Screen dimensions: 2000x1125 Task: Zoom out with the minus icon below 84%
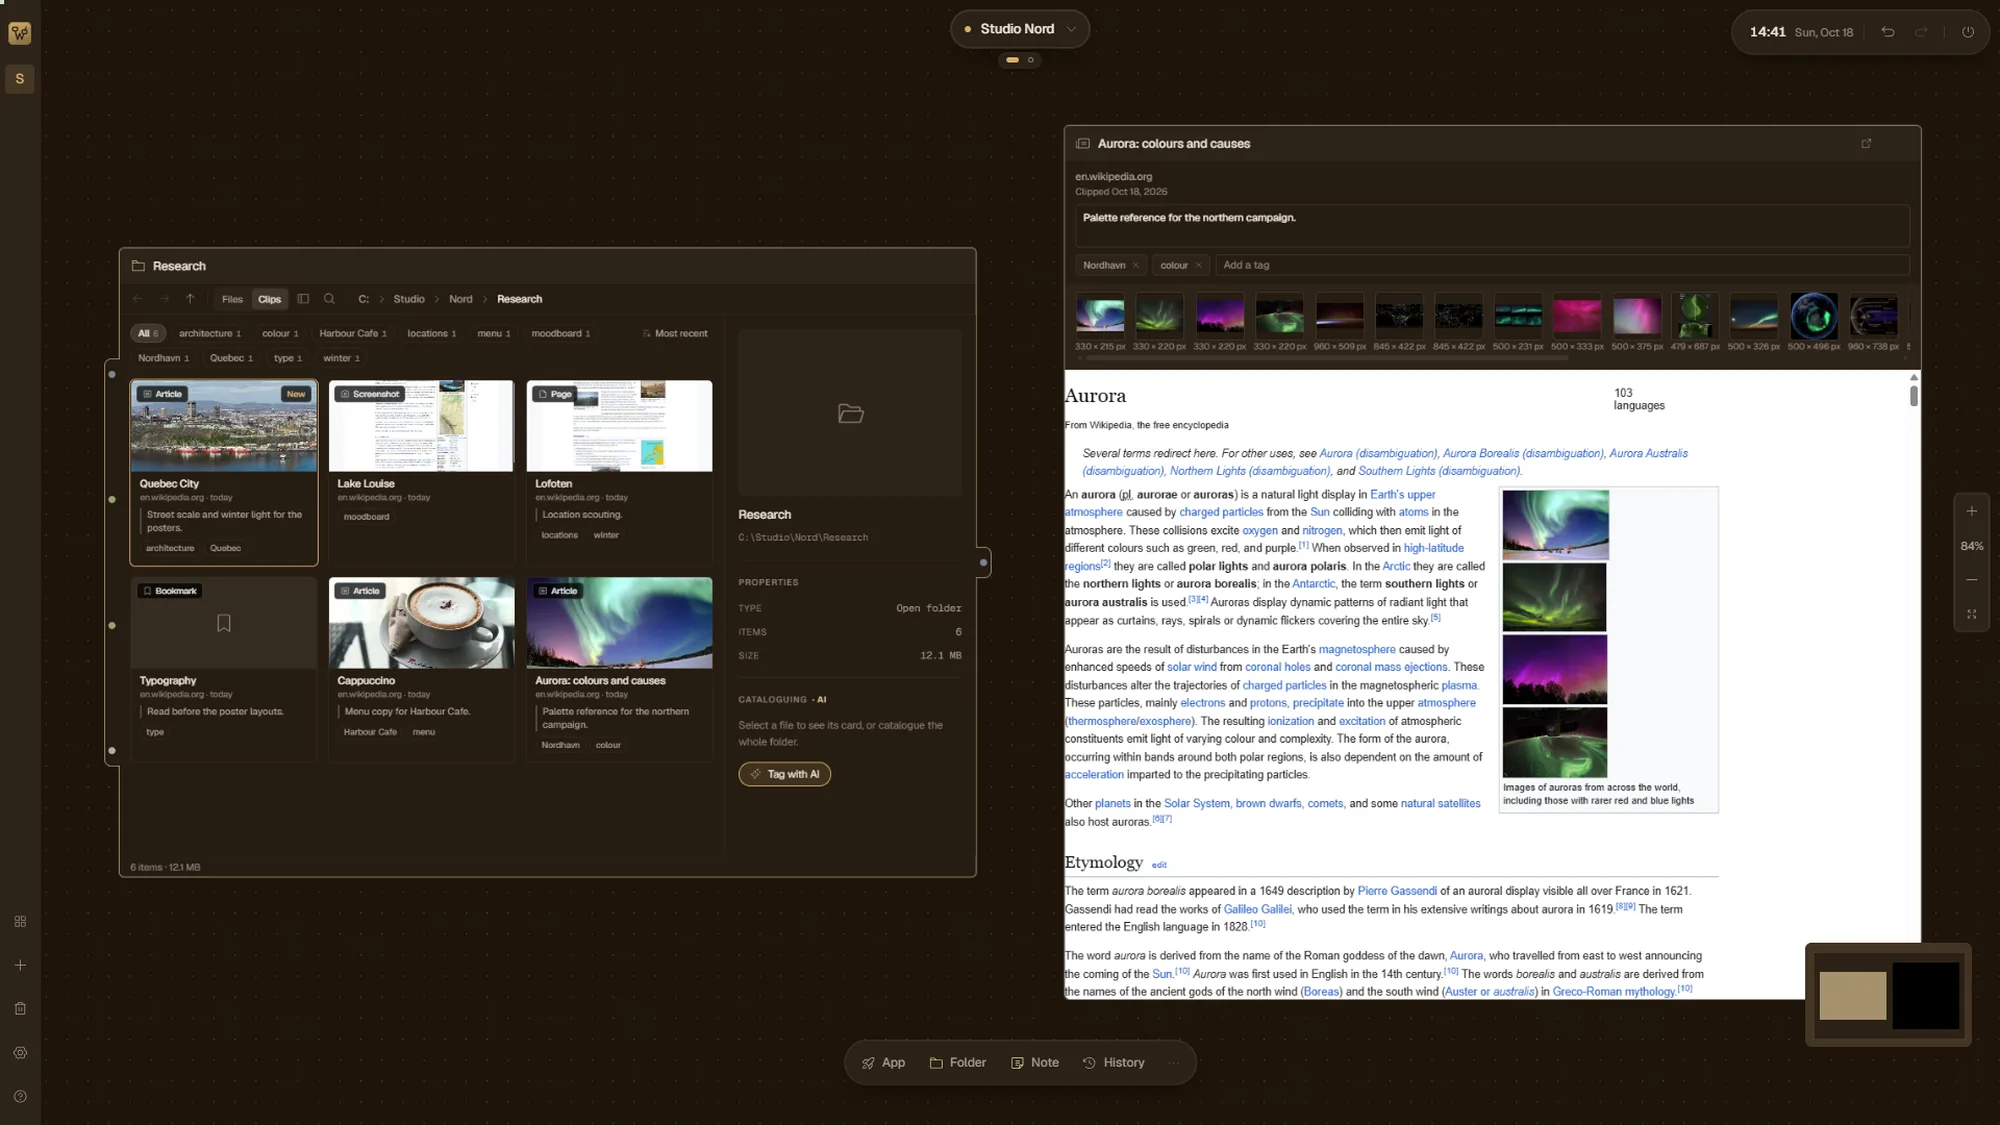(x=1972, y=580)
